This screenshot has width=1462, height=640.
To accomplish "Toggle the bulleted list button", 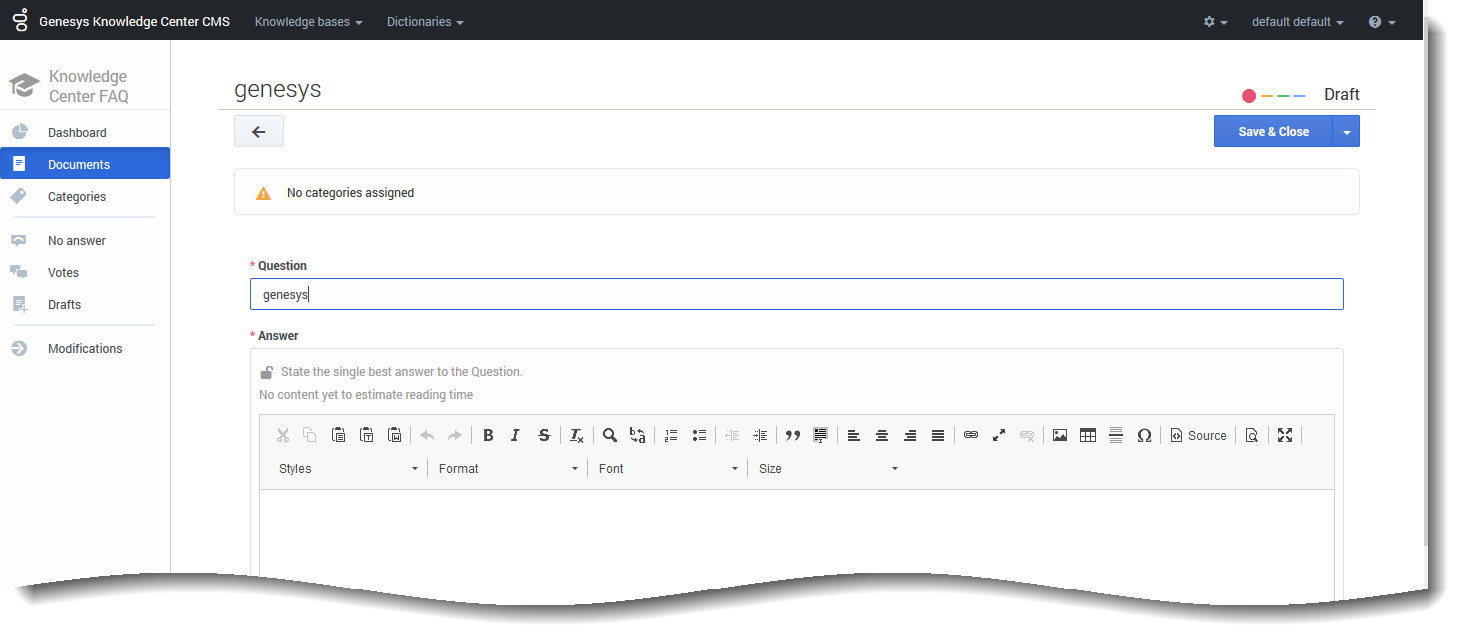I will 699,435.
